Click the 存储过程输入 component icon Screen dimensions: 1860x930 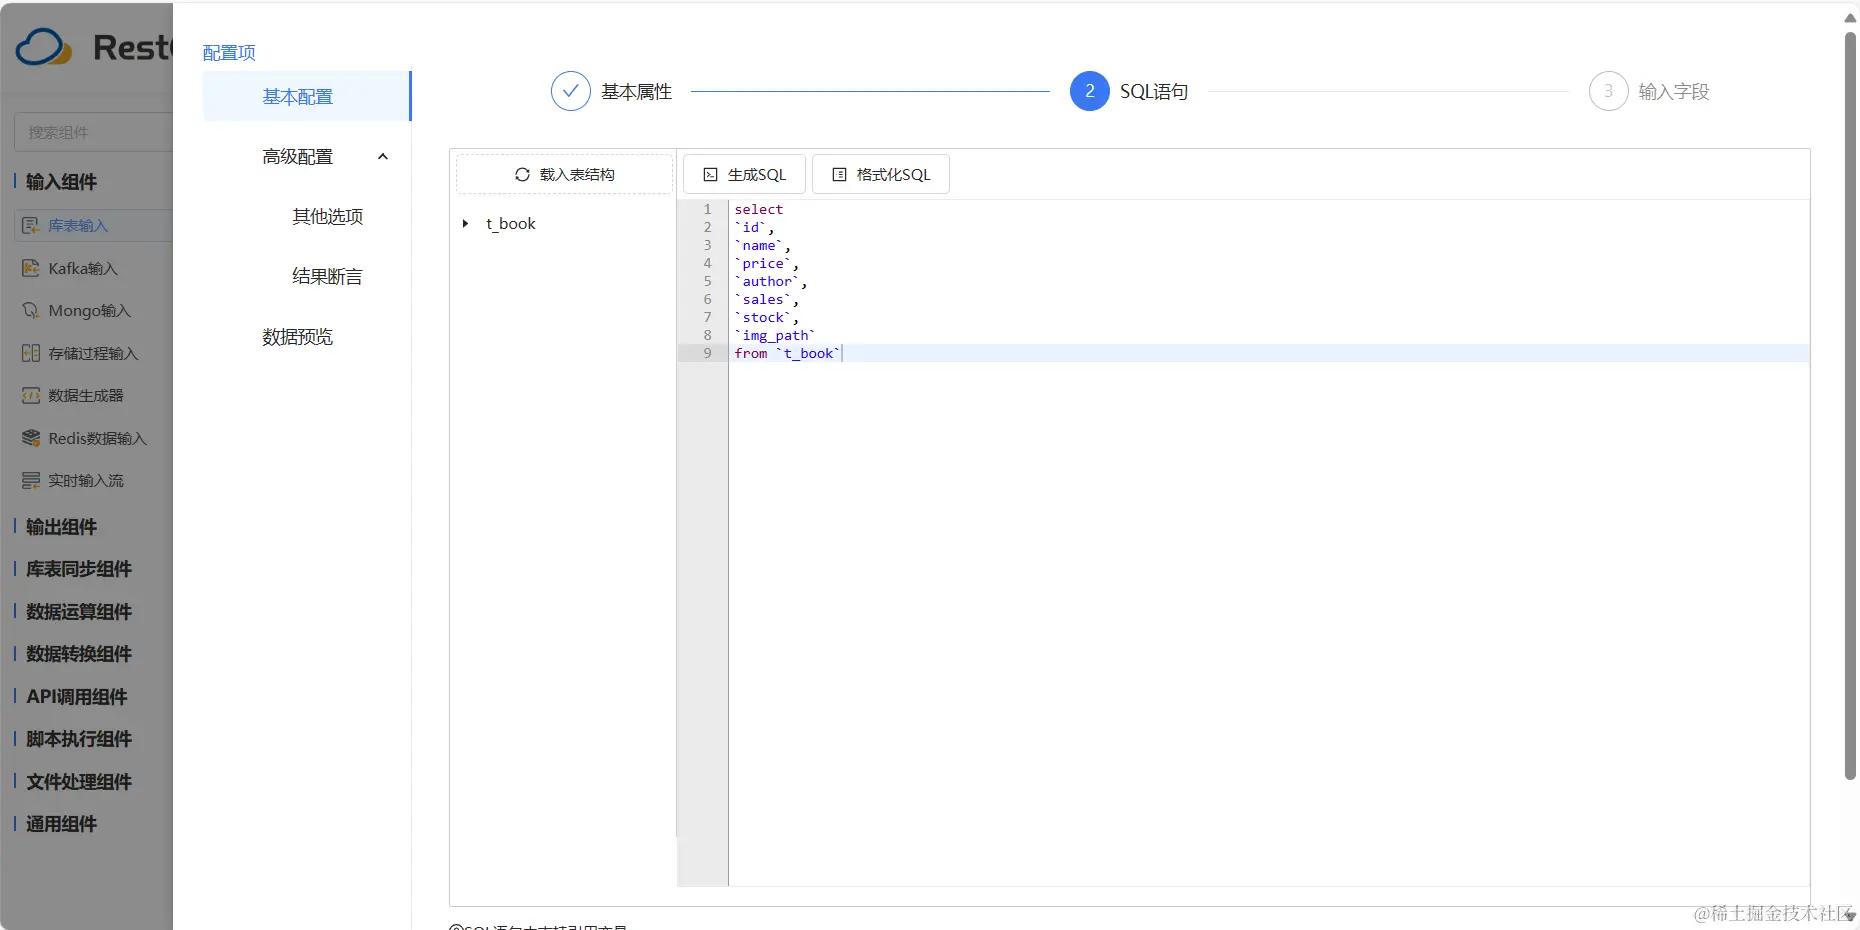click(x=31, y=353)
